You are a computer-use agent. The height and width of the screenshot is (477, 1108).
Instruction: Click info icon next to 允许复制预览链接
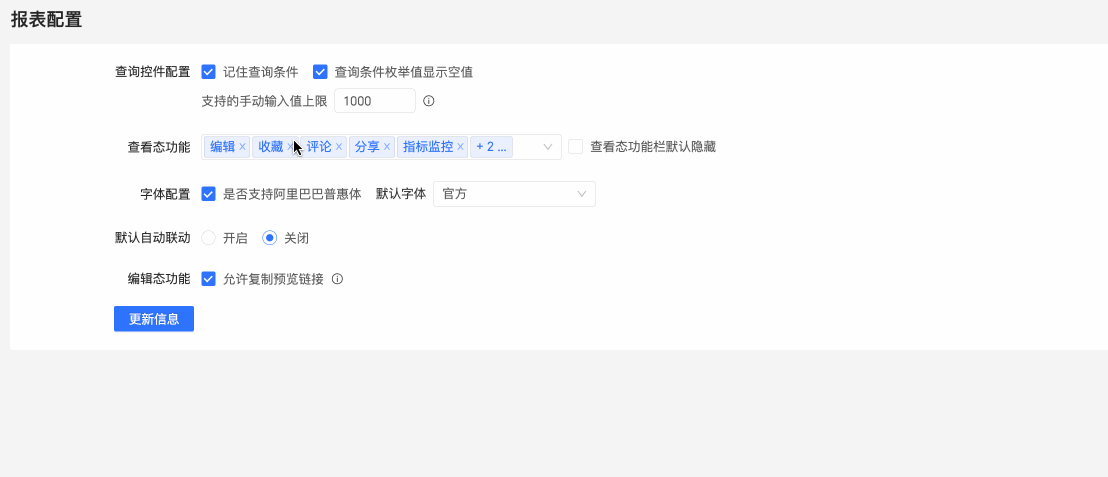[337, 279]
